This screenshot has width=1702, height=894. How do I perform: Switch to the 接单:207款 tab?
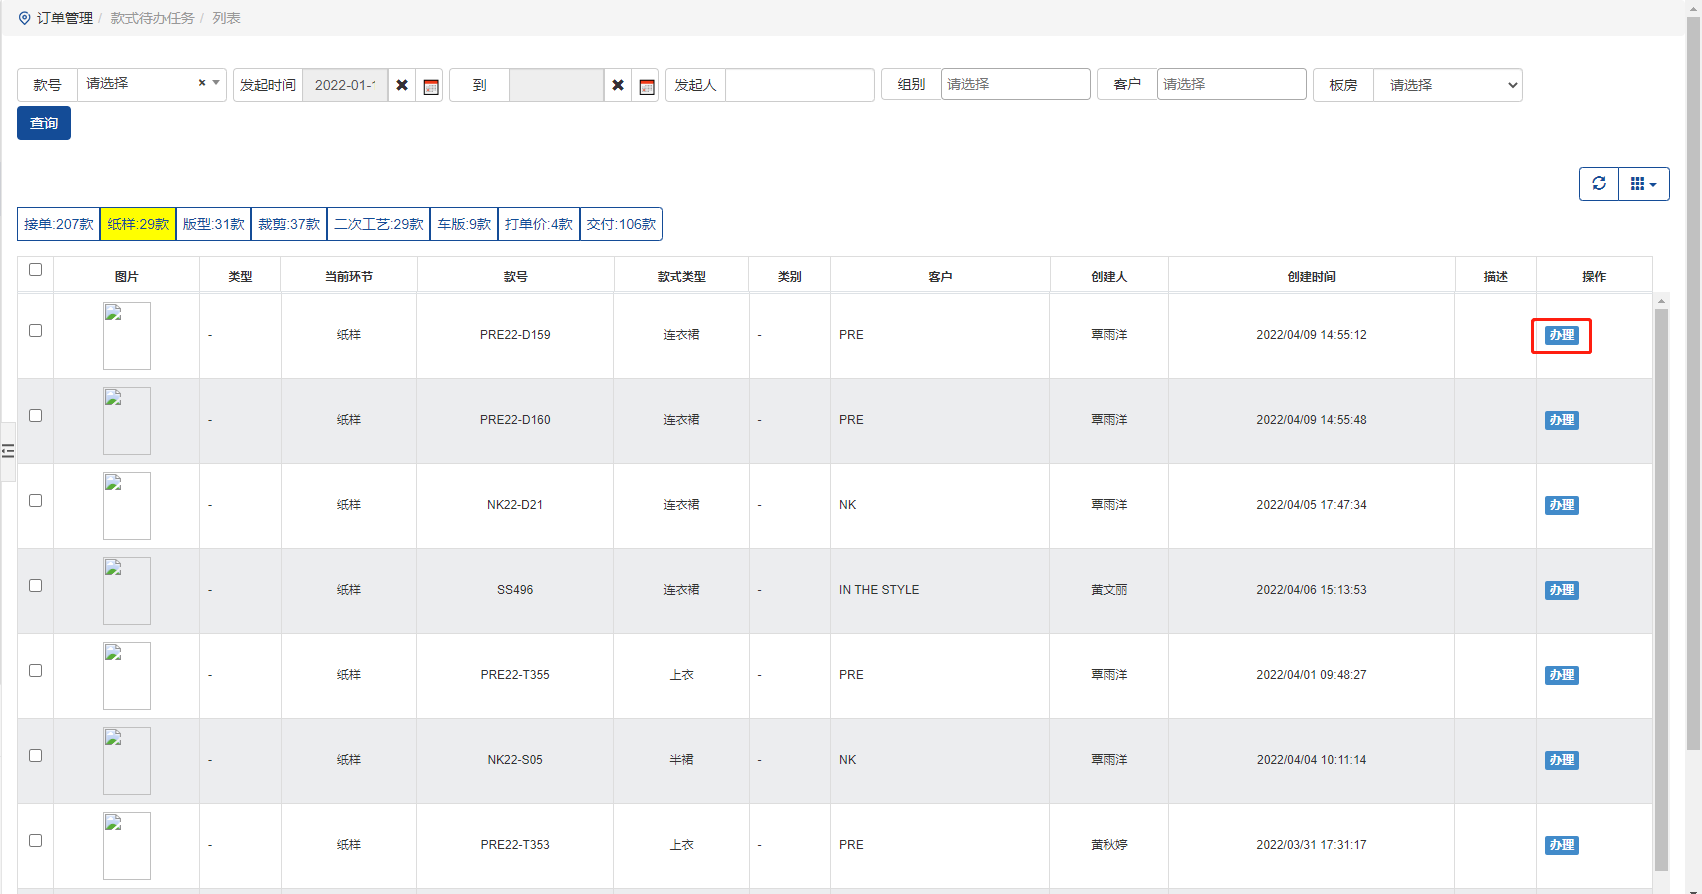tap(59, 224)
